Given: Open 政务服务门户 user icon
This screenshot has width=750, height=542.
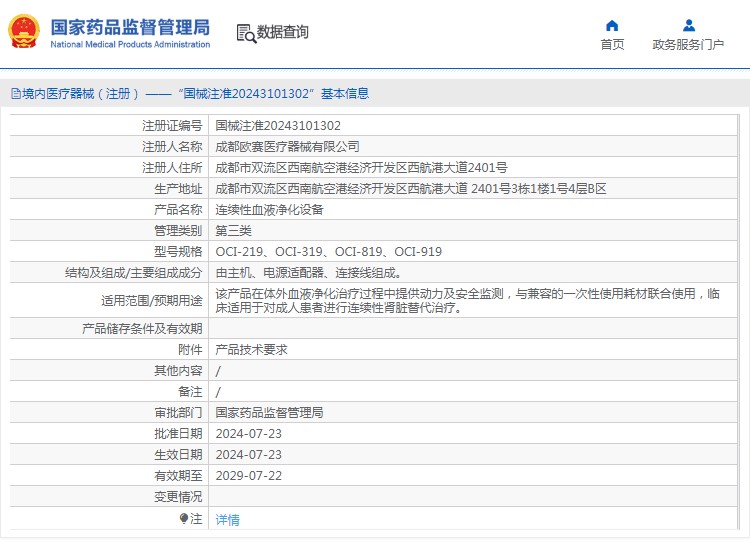Looking at the screenshot, I should [689, 25].
